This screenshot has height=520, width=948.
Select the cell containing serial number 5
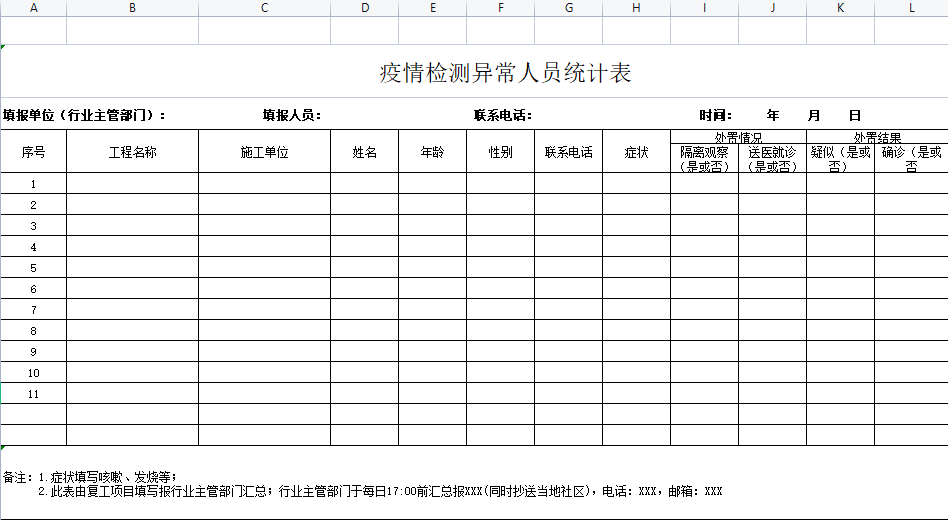(x=33, y=268)
